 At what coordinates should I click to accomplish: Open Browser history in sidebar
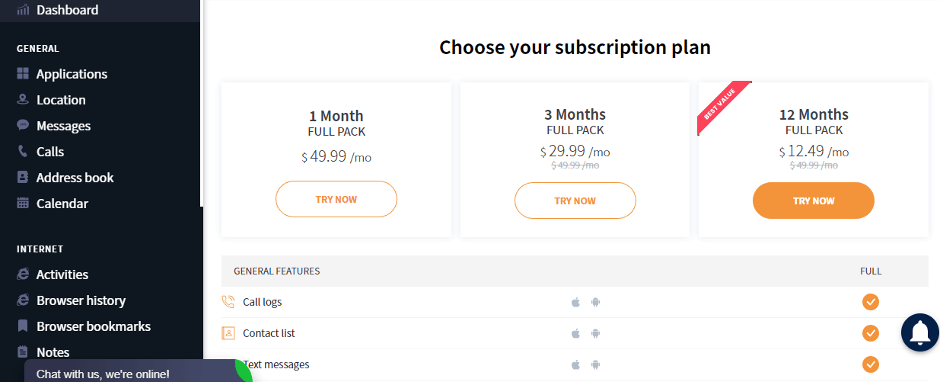80,300
